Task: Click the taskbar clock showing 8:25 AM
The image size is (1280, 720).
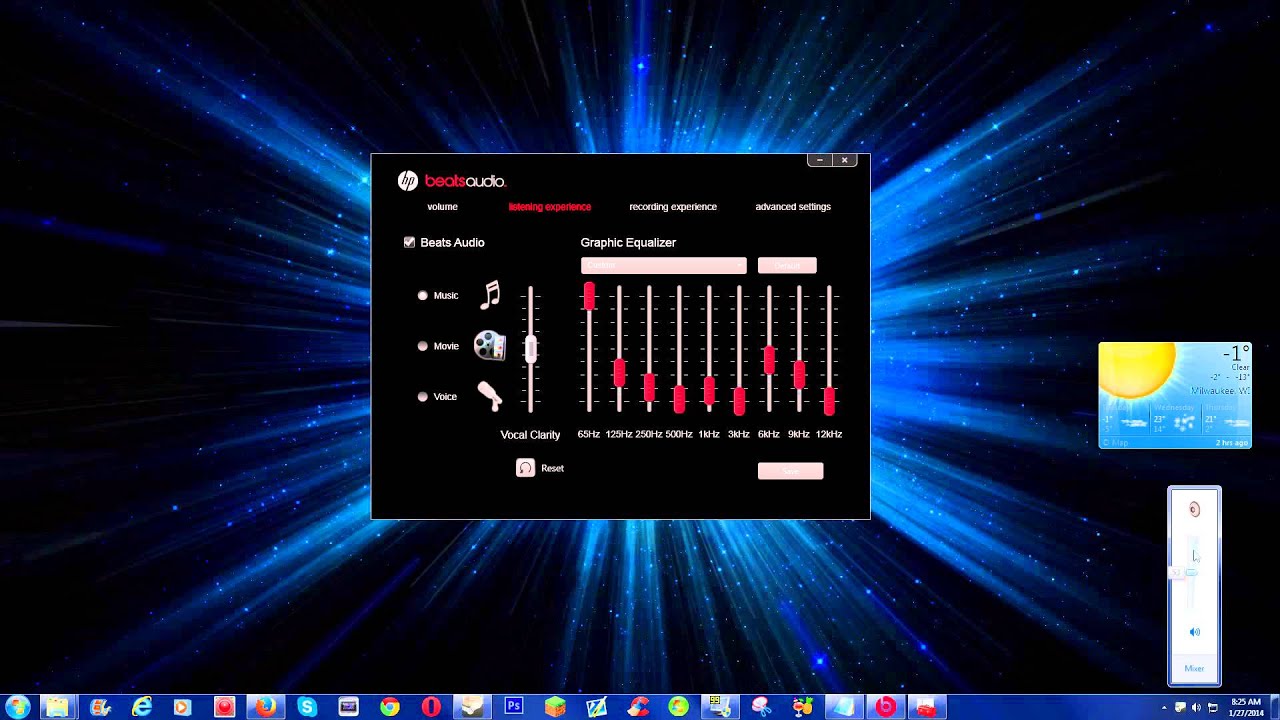Action: click(x=1246, y=707)
